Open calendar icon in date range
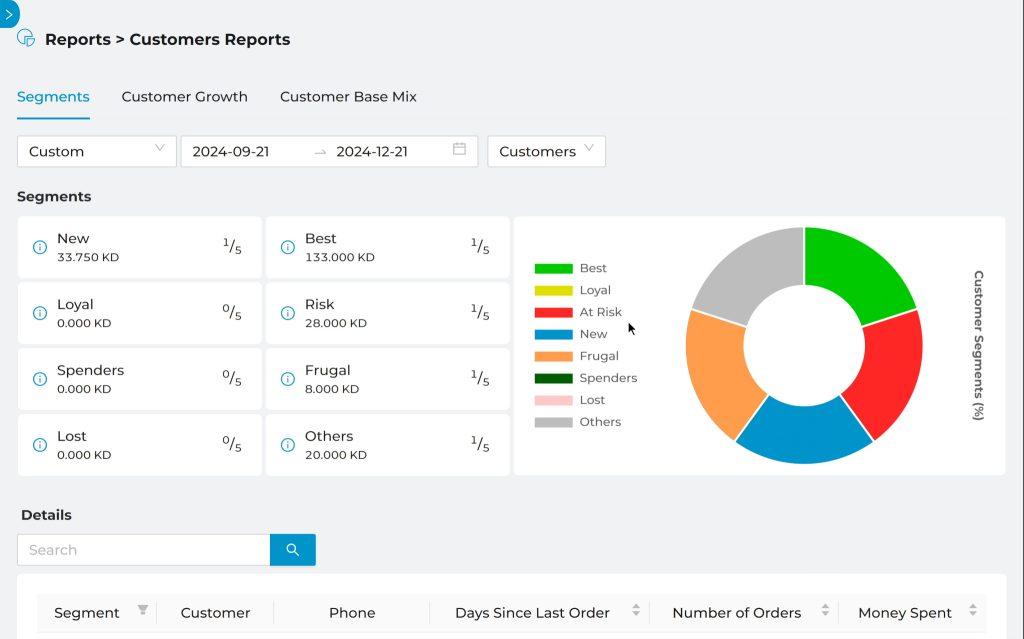The height and width of the screenshot is (639, 1024). click(459, 149)
